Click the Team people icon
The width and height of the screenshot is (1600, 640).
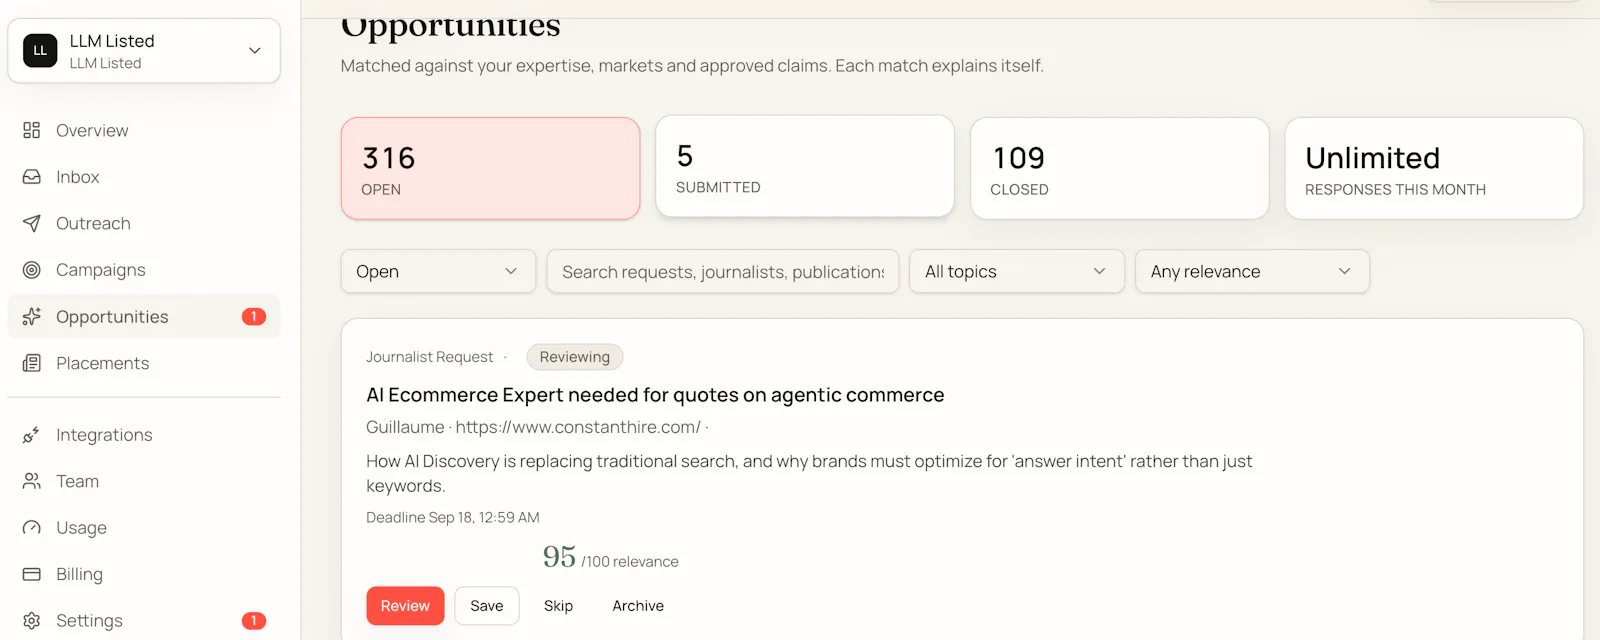click(x=32, y=481)
